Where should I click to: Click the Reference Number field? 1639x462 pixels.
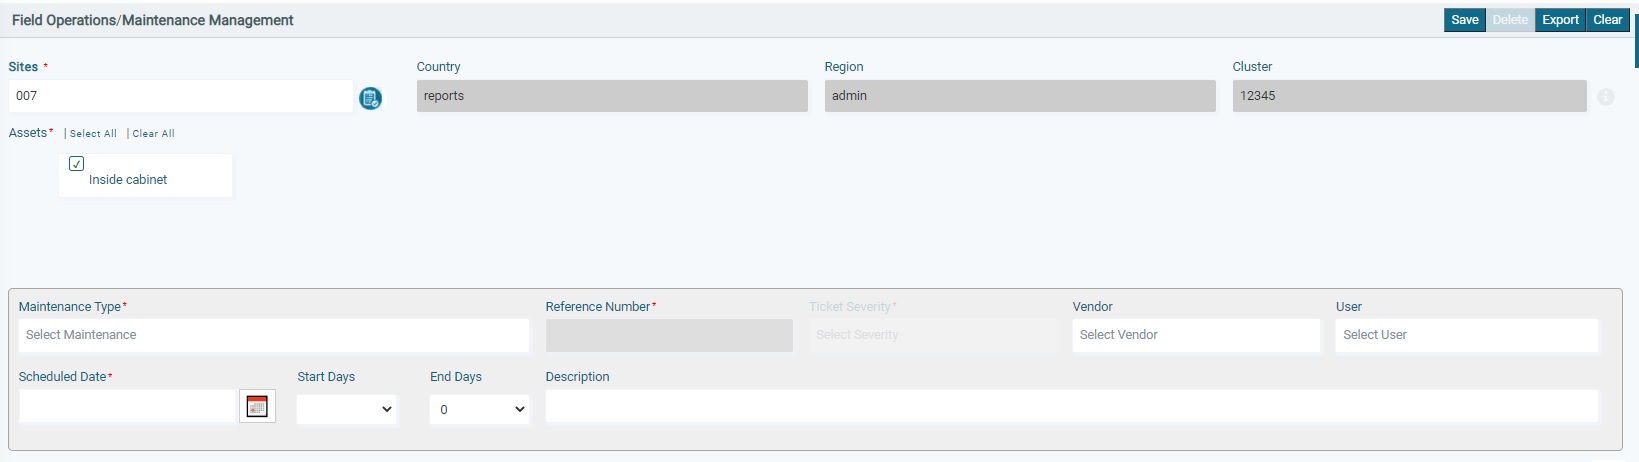[x=669, y=335]
